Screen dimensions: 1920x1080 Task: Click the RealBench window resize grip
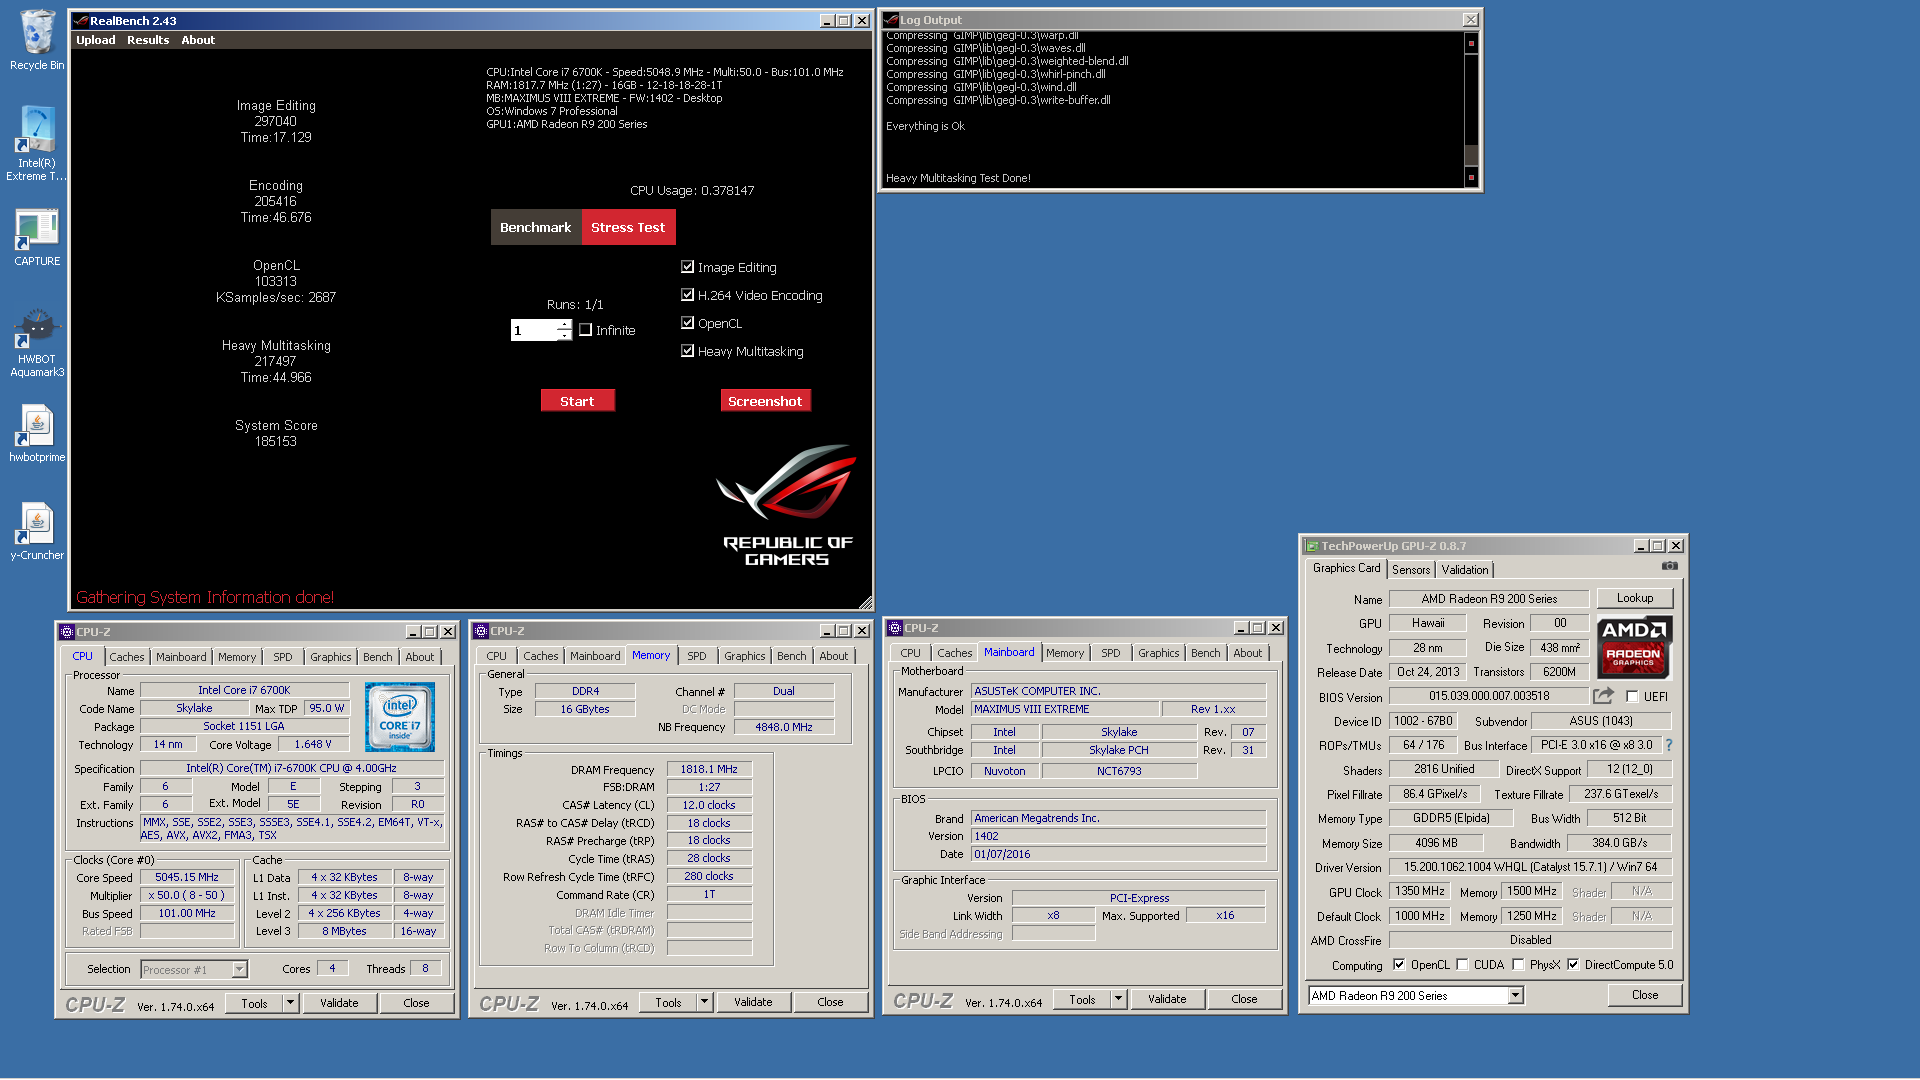[x=865, y=602]
